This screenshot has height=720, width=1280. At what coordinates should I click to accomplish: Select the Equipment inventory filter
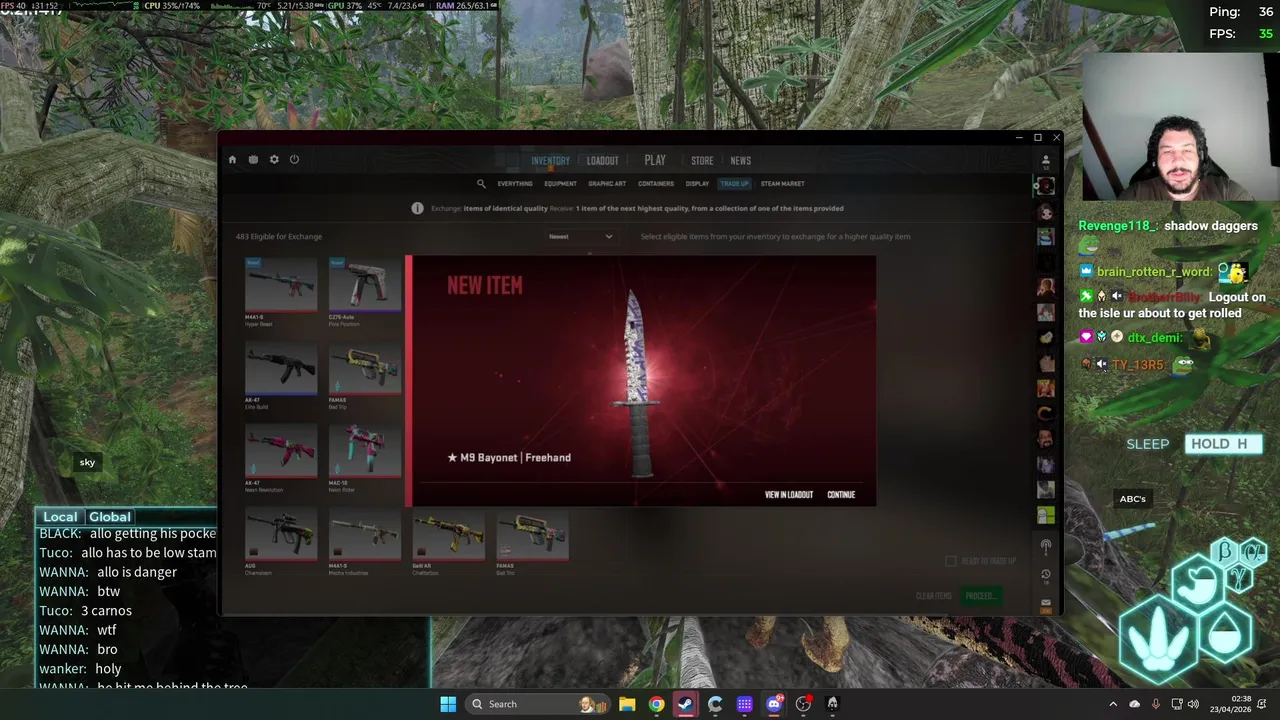pyautogui.click(x=560, y=184)
